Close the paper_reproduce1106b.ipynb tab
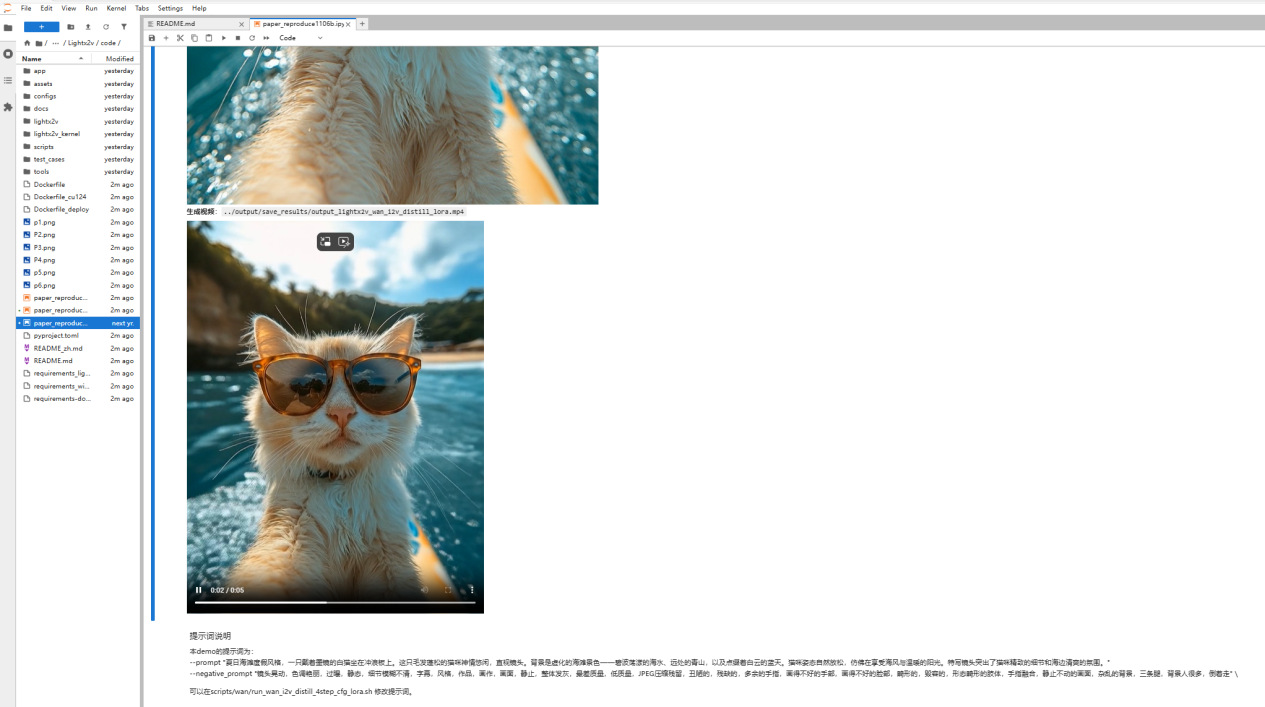Viewport: 1265px width, 707px height. 348,24
